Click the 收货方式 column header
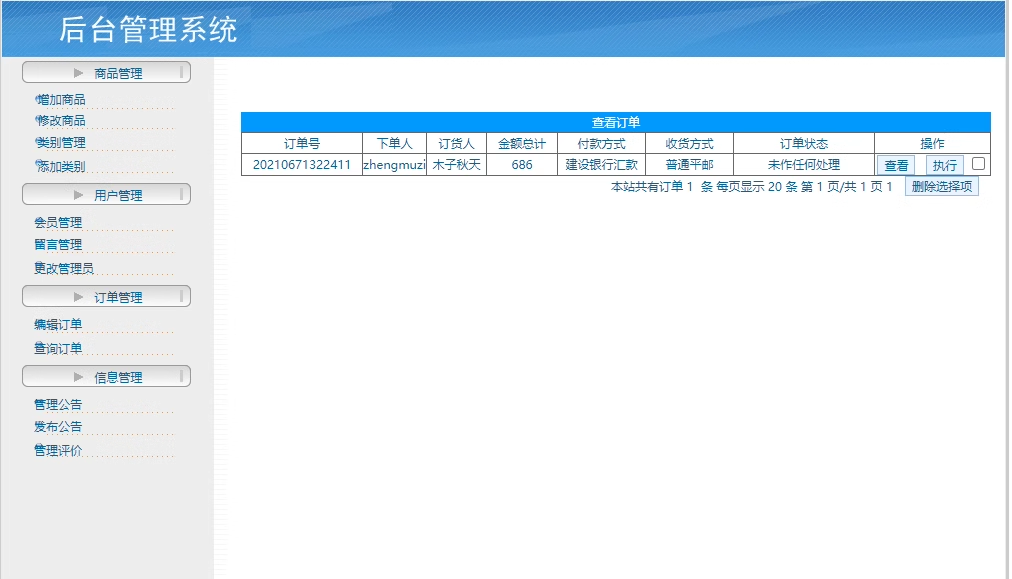 click(689, 143)
